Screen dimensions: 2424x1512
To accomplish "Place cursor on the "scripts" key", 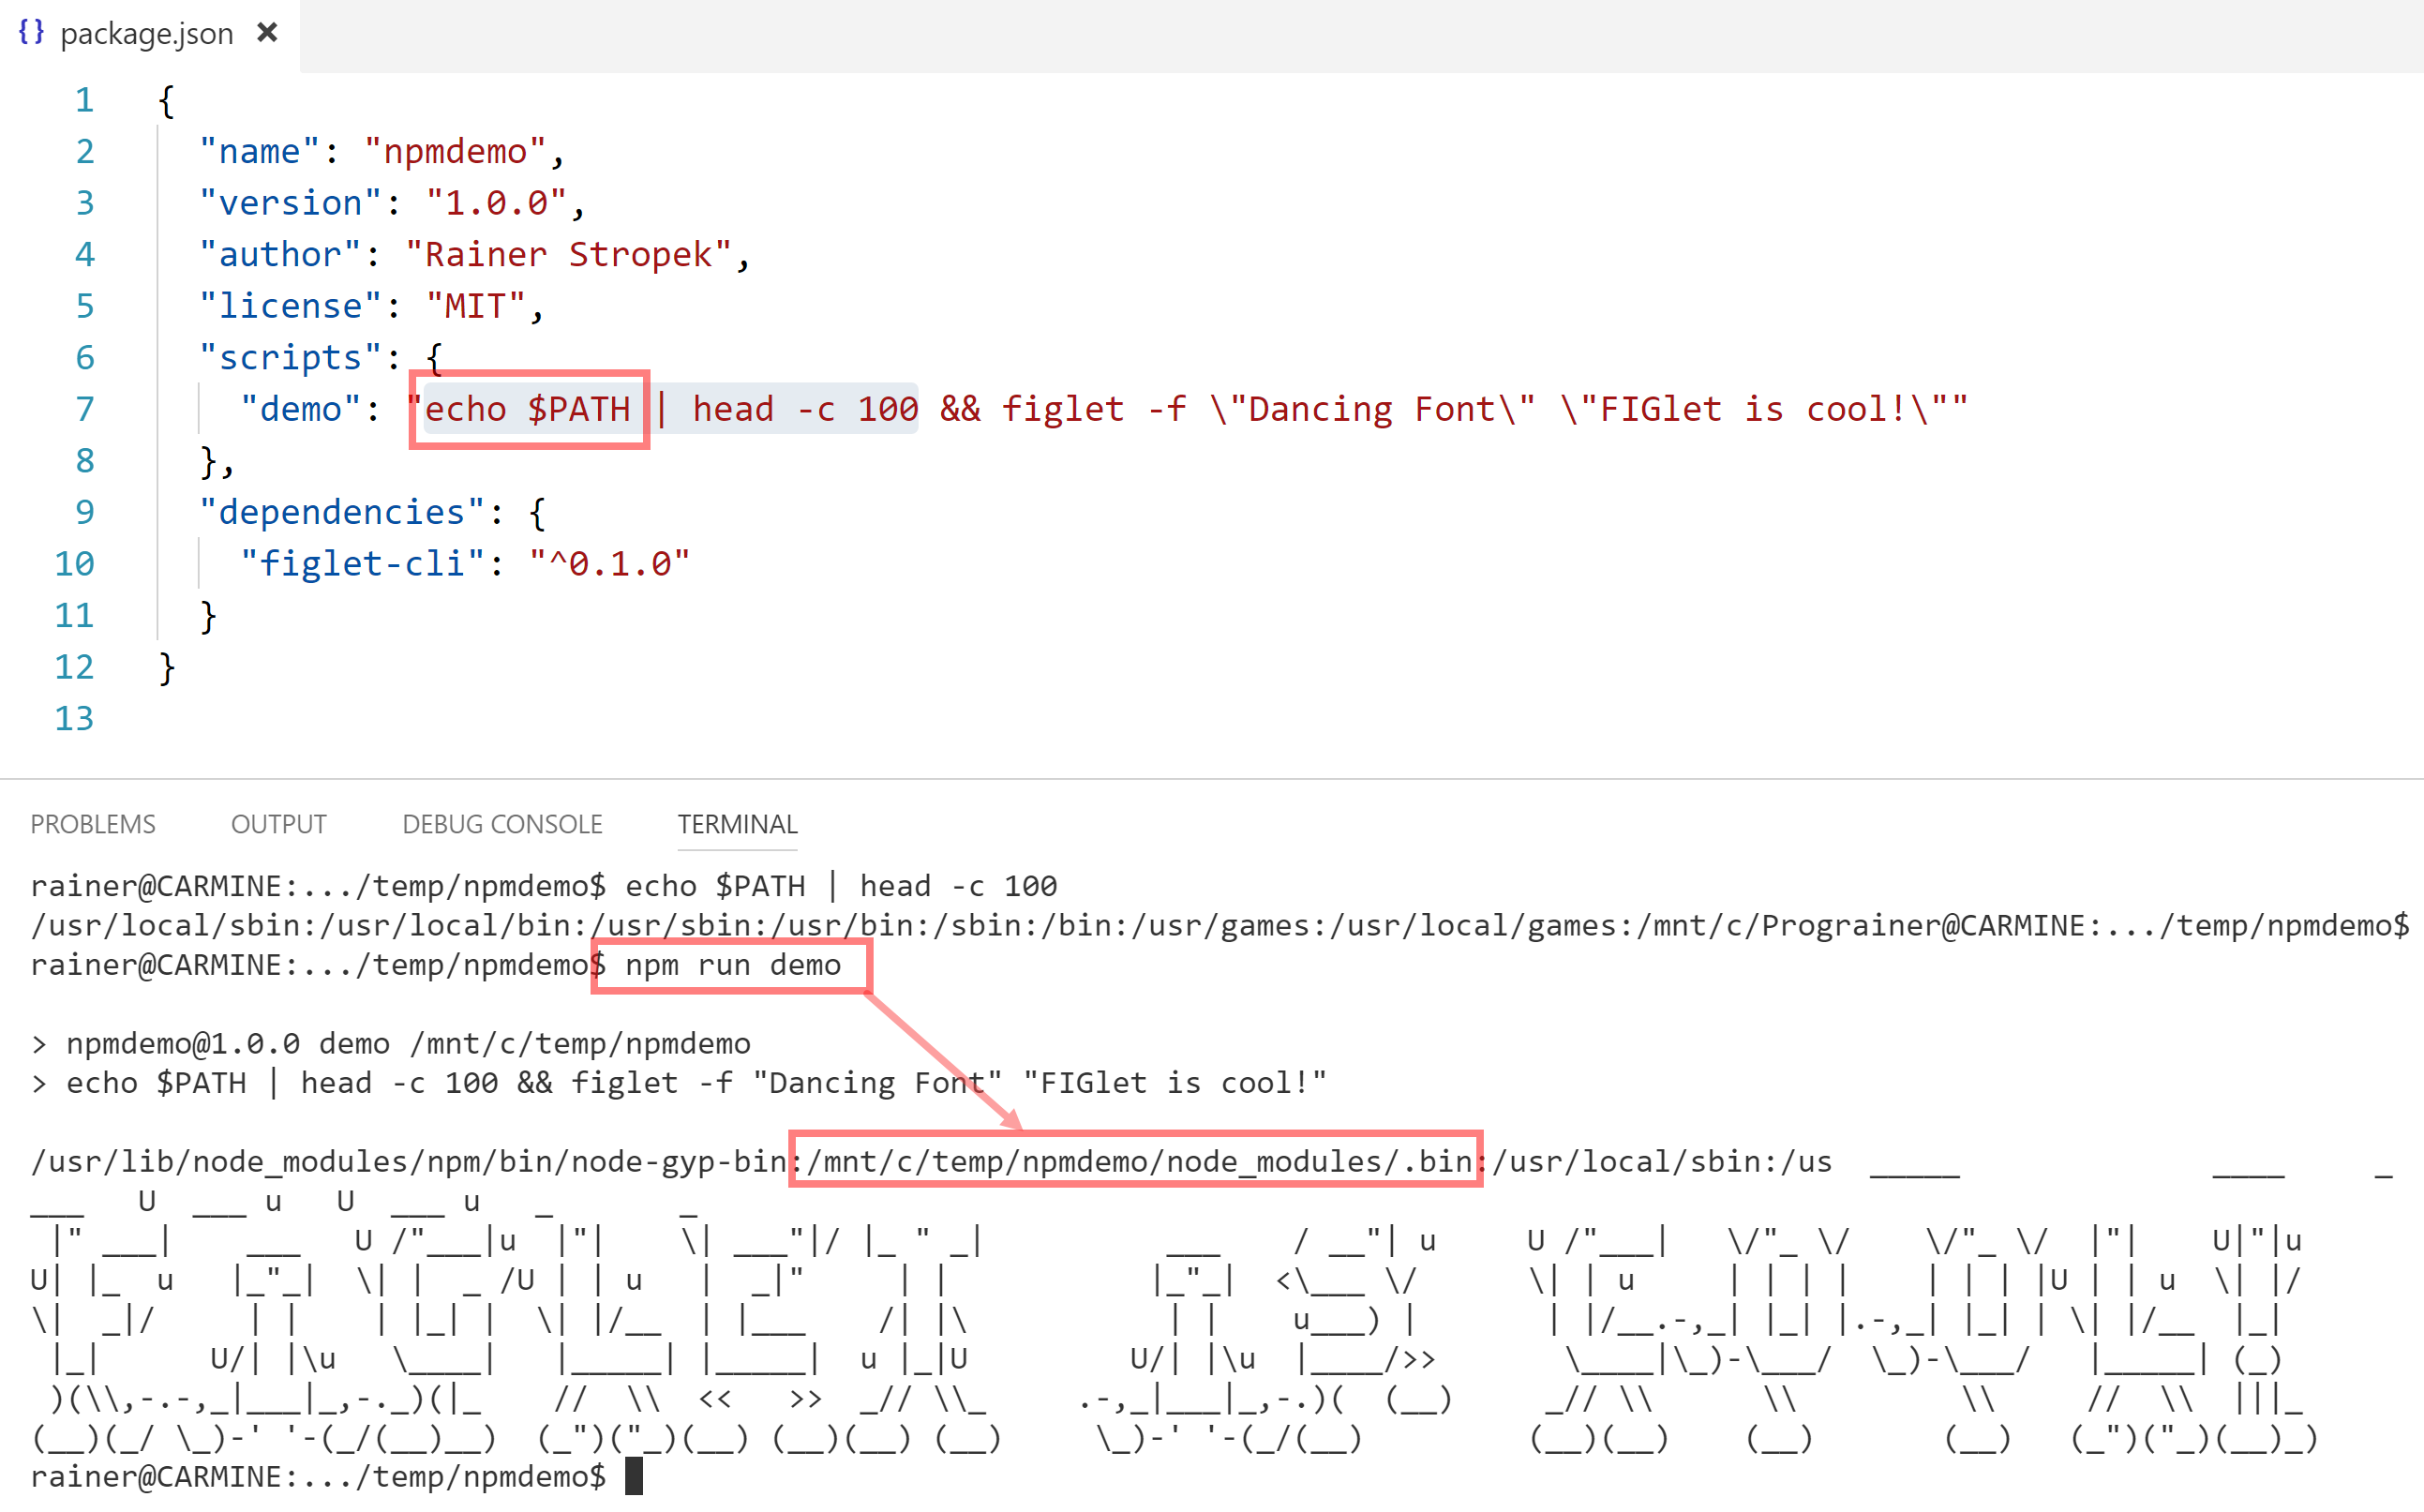I will pyautogui.click(x=290, y=358).
